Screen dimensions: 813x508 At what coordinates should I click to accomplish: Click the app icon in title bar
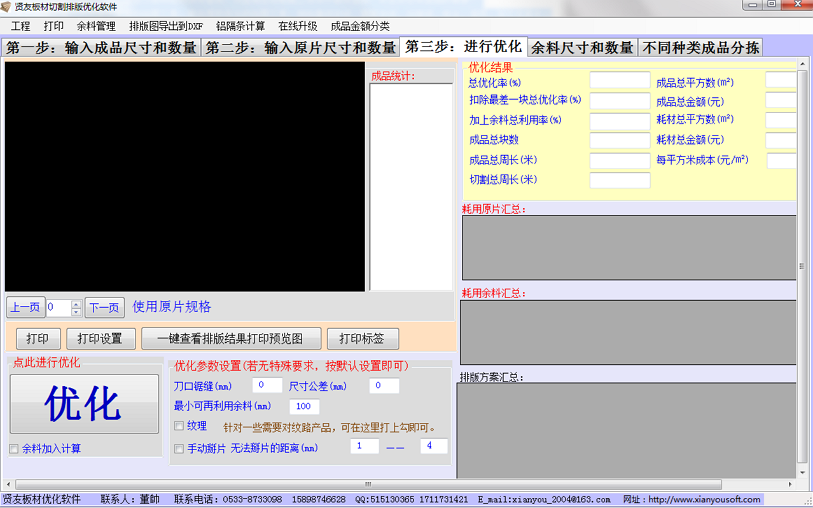[6, 7]
